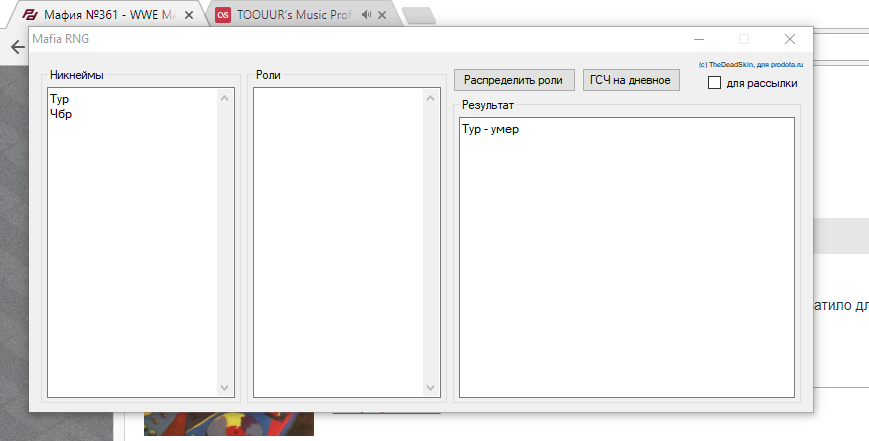Image resolution: width=869 pixels, height=441 pixels.
Task: Click the Last.fm favicon on the second tab
Action: click(x=223, y=15)
